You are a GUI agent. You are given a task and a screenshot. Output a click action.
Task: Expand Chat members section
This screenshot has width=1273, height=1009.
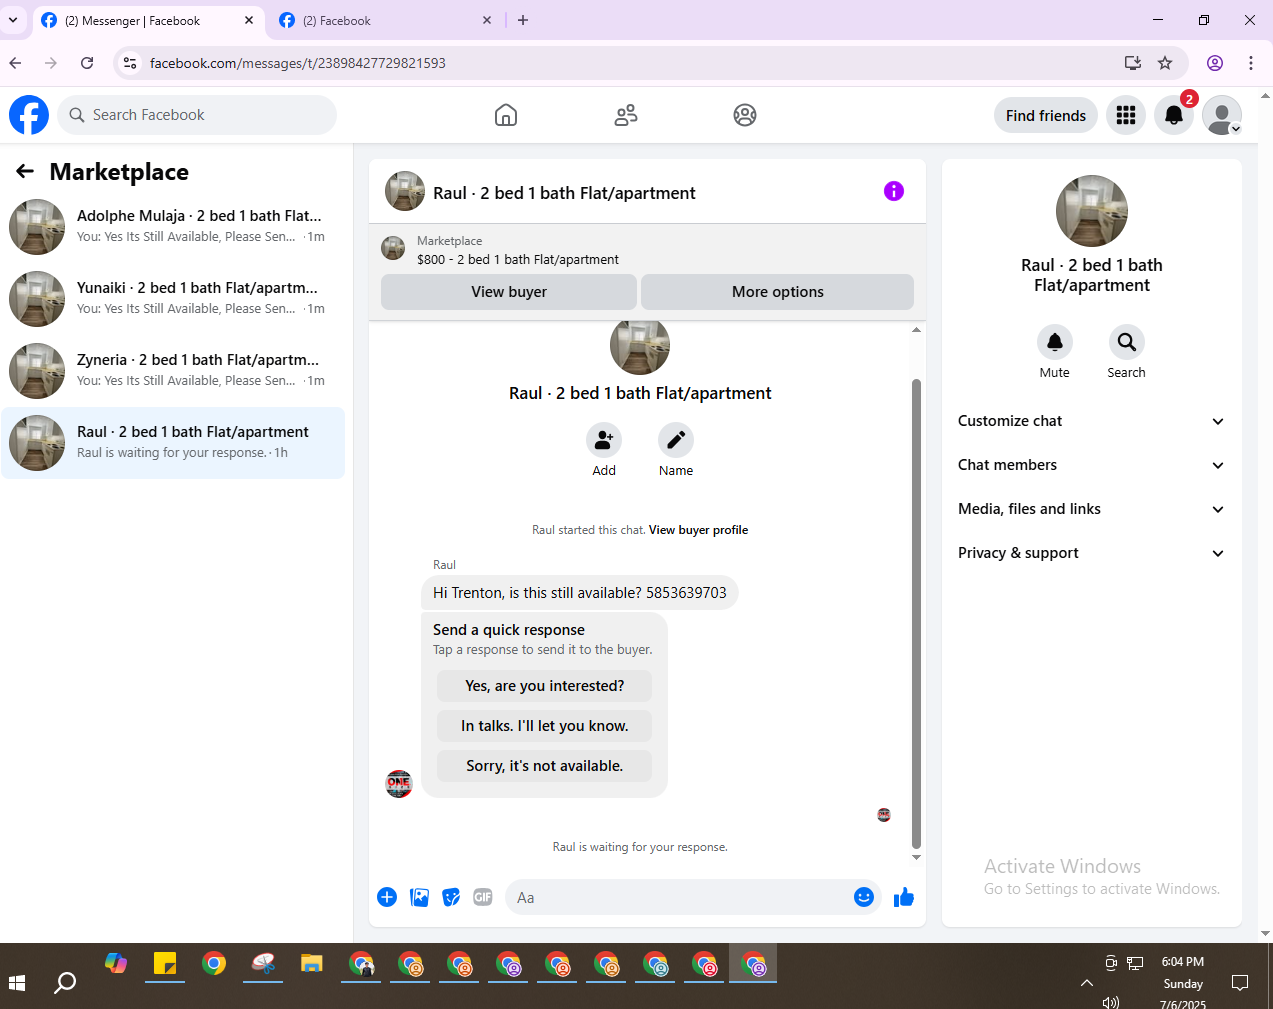(1091, 465)
